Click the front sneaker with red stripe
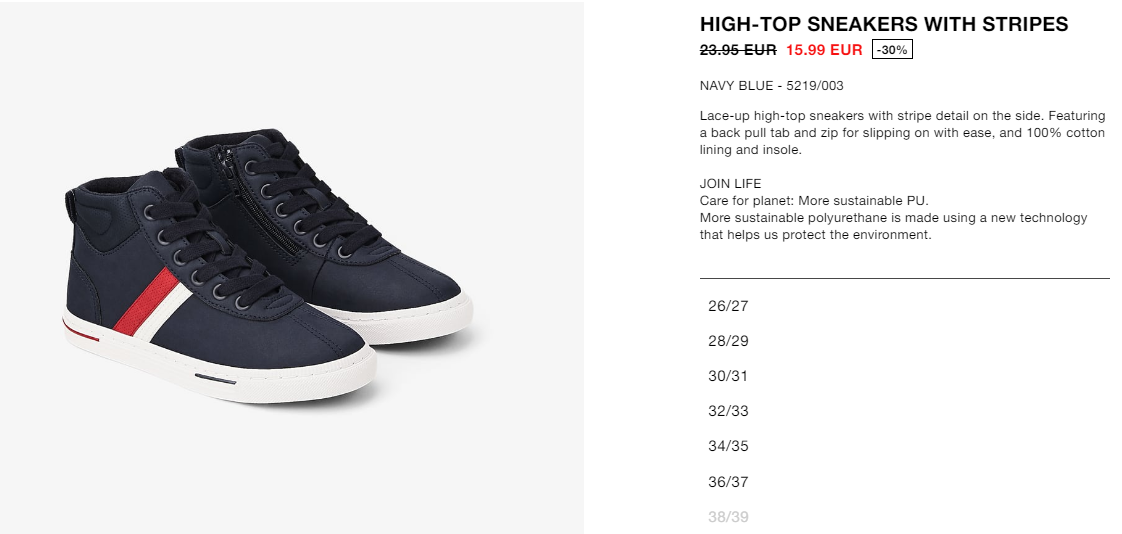 pos(218,286)
